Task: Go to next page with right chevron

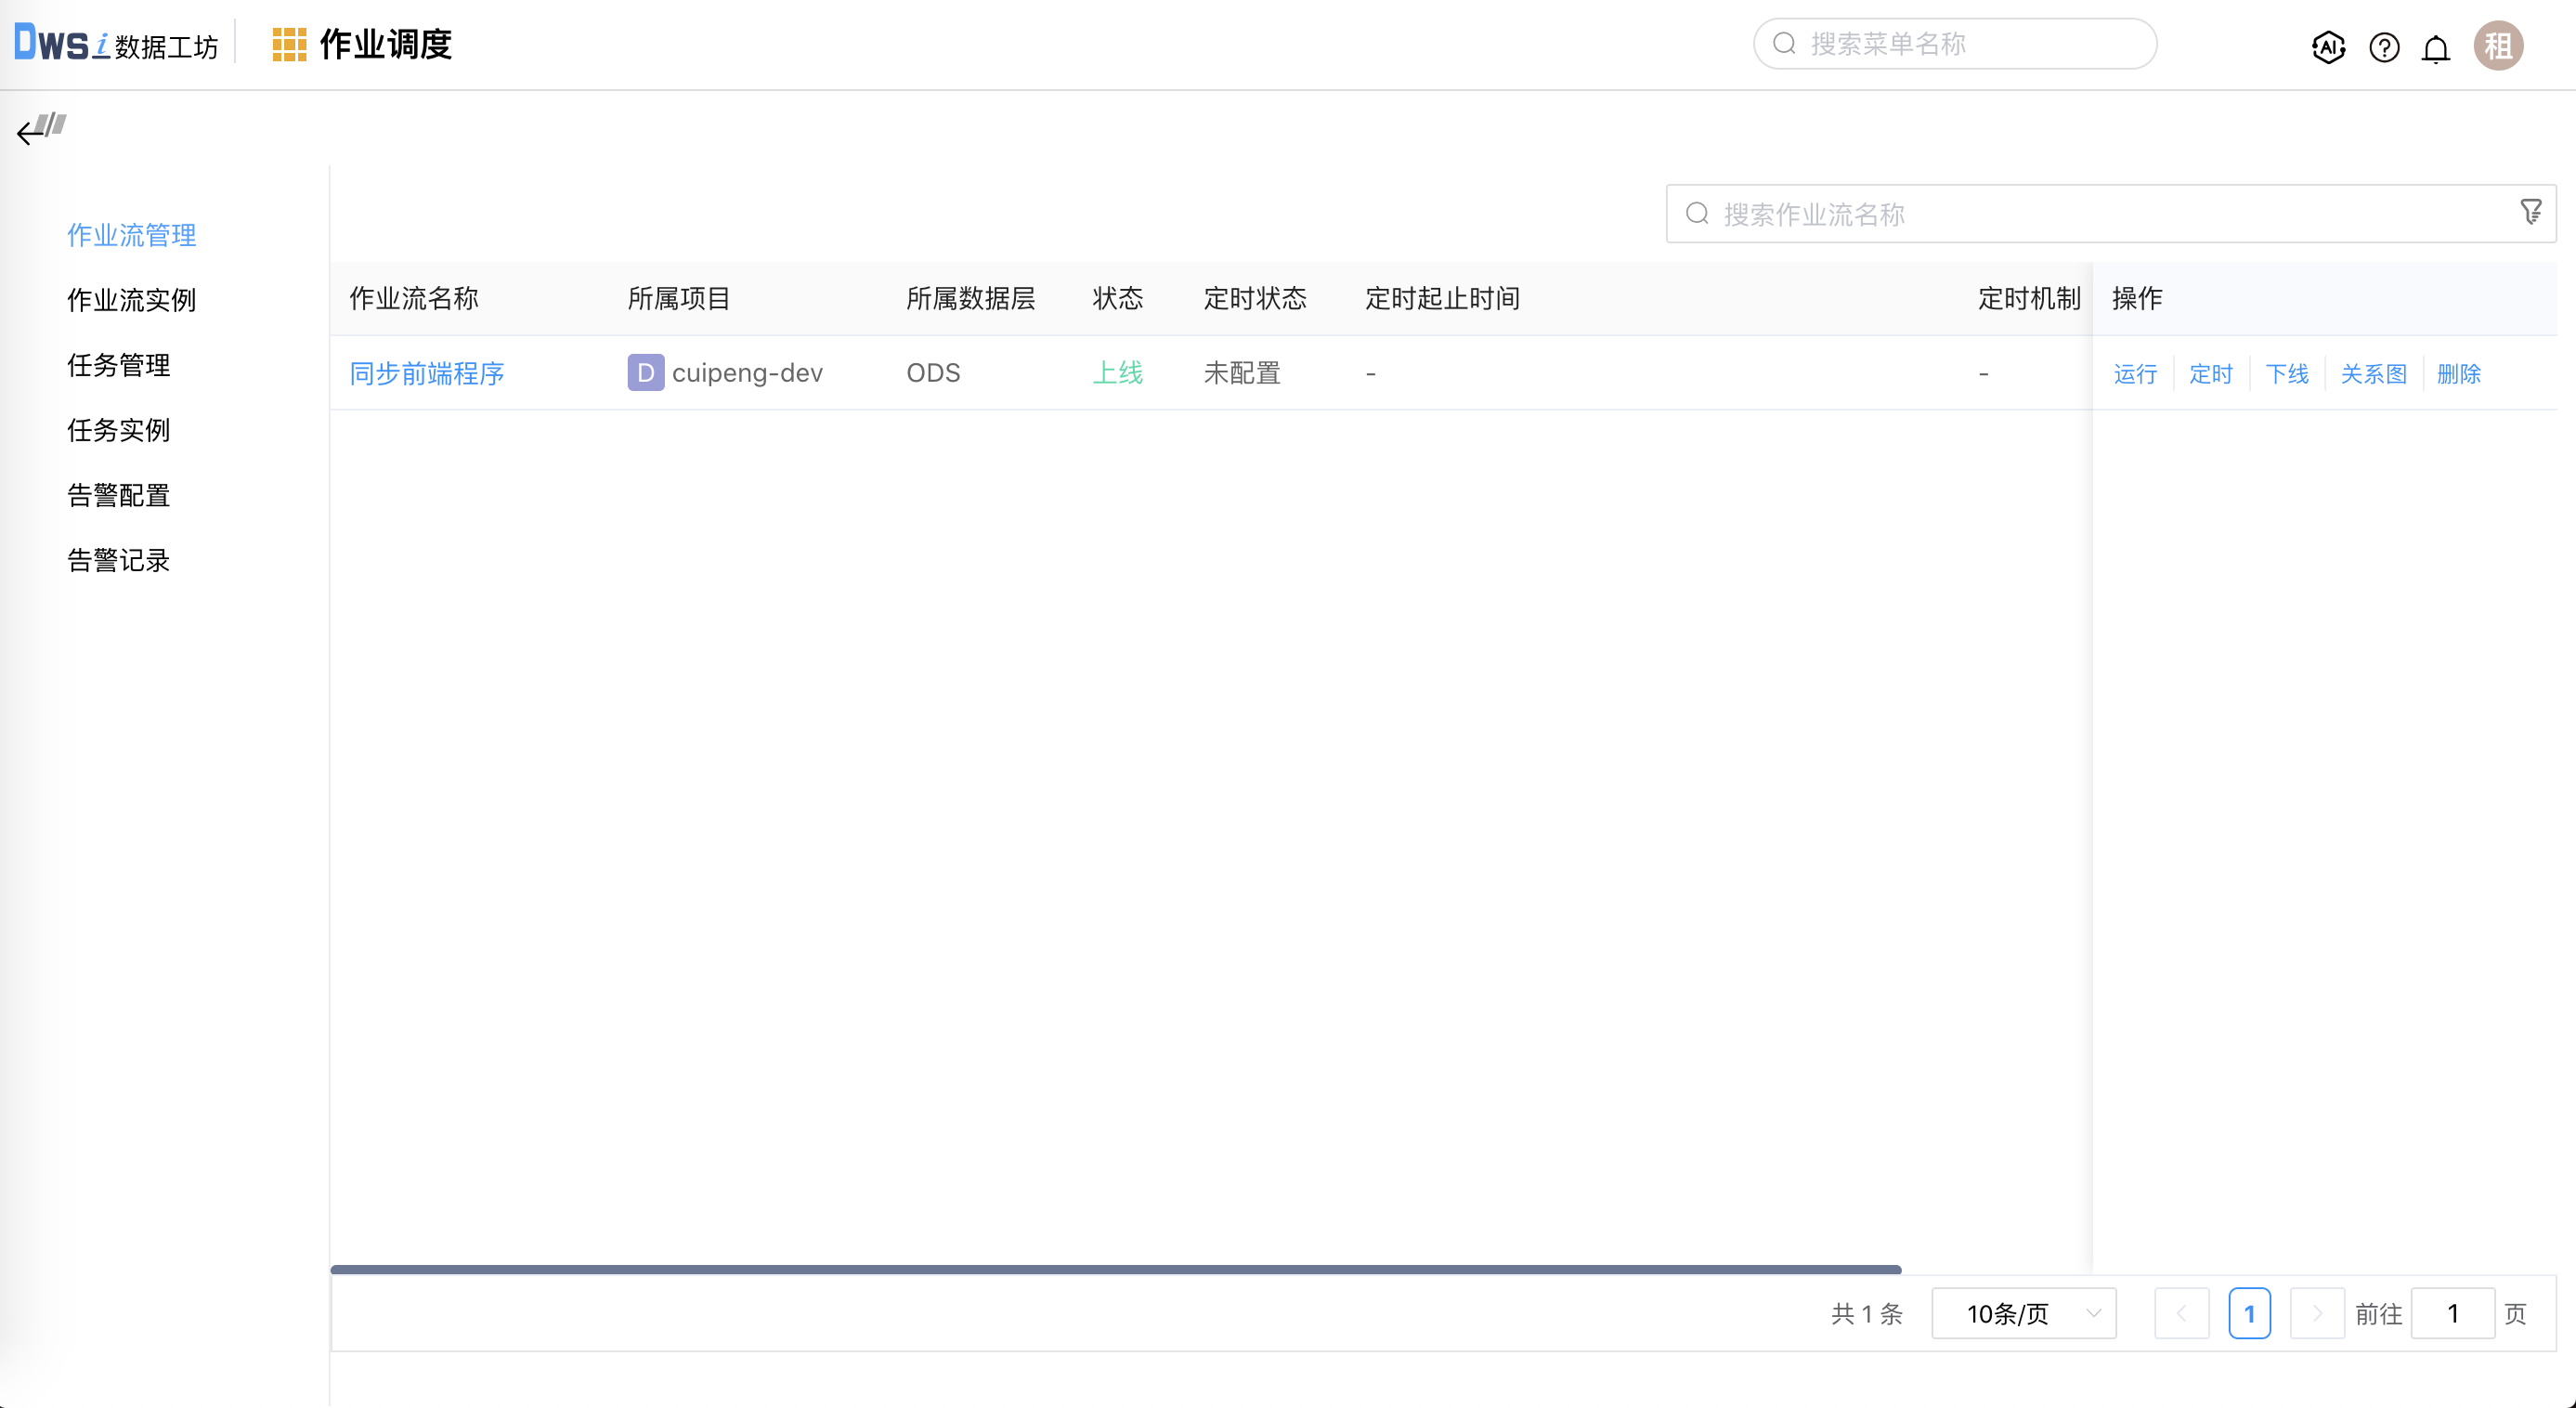Action: [x=2318, y=1313]
